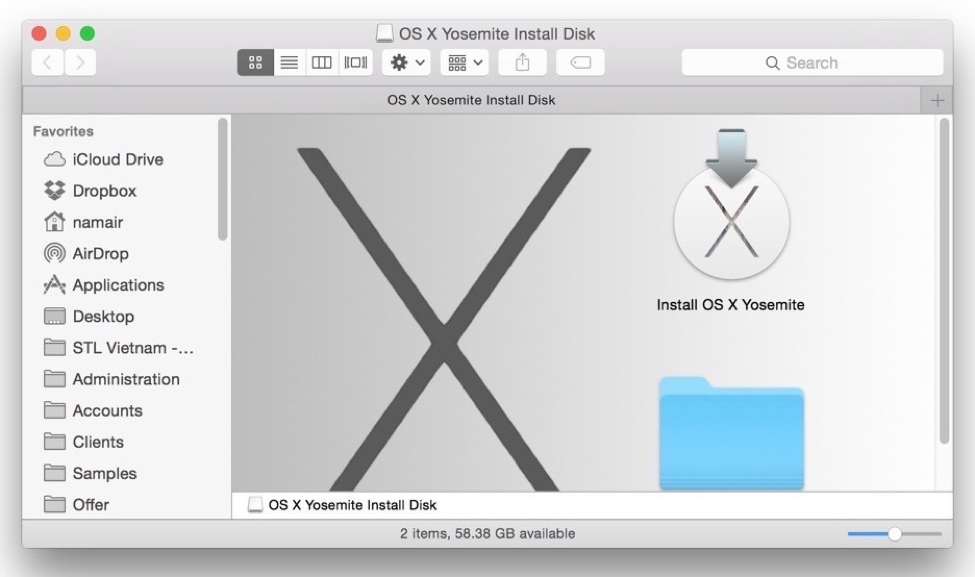Go forward with the right arrow
975x577 pixels.
(x=80, y=62)
